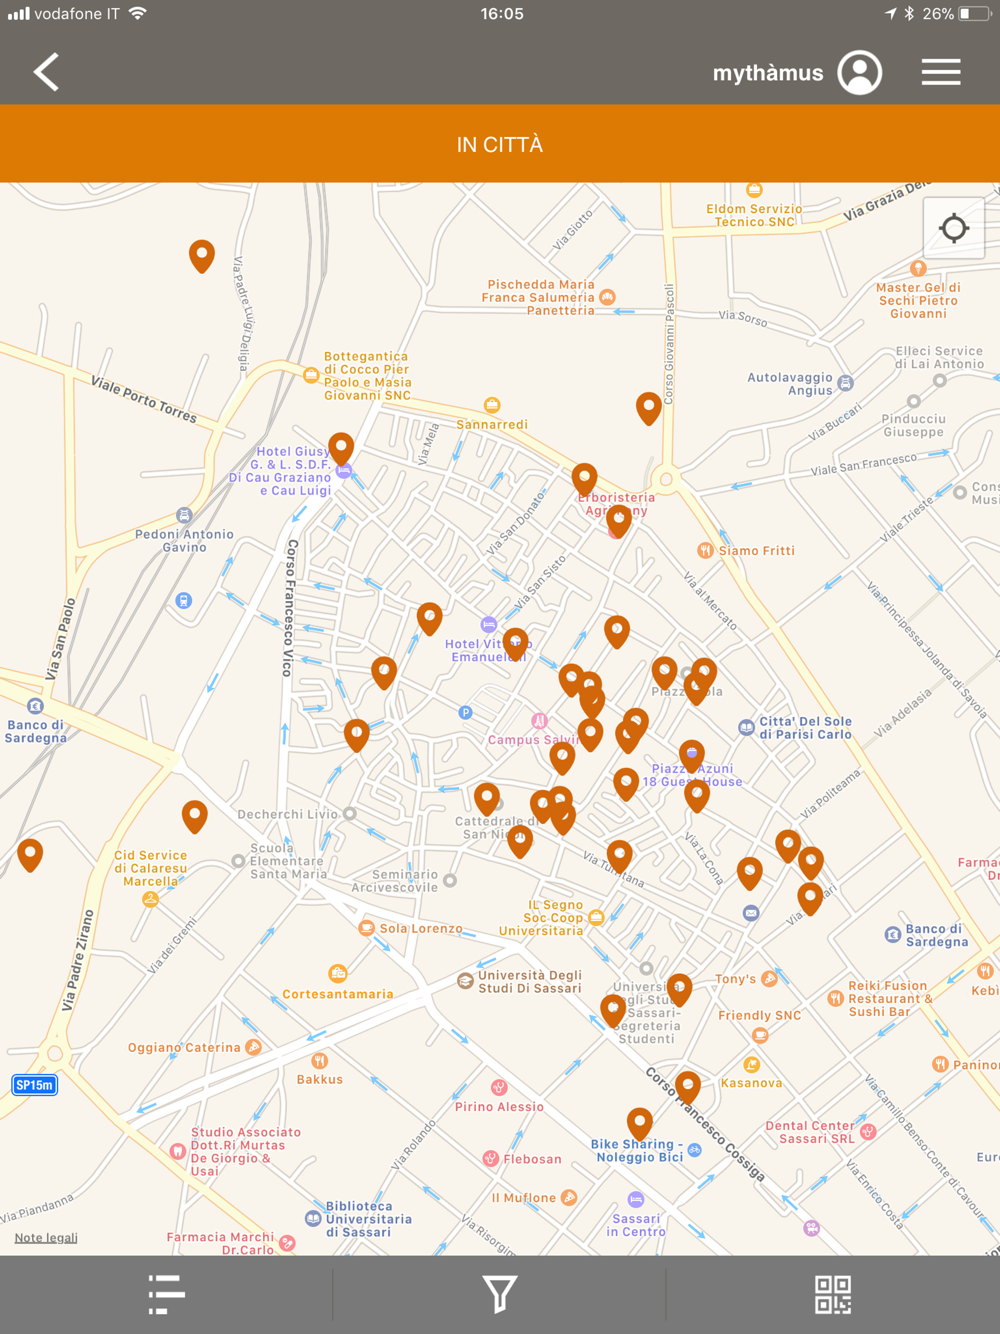Viewport: 1000px width, 1334px height.
Task: Tap the orange pin on Via Turritana
Action: pos(620,857)
